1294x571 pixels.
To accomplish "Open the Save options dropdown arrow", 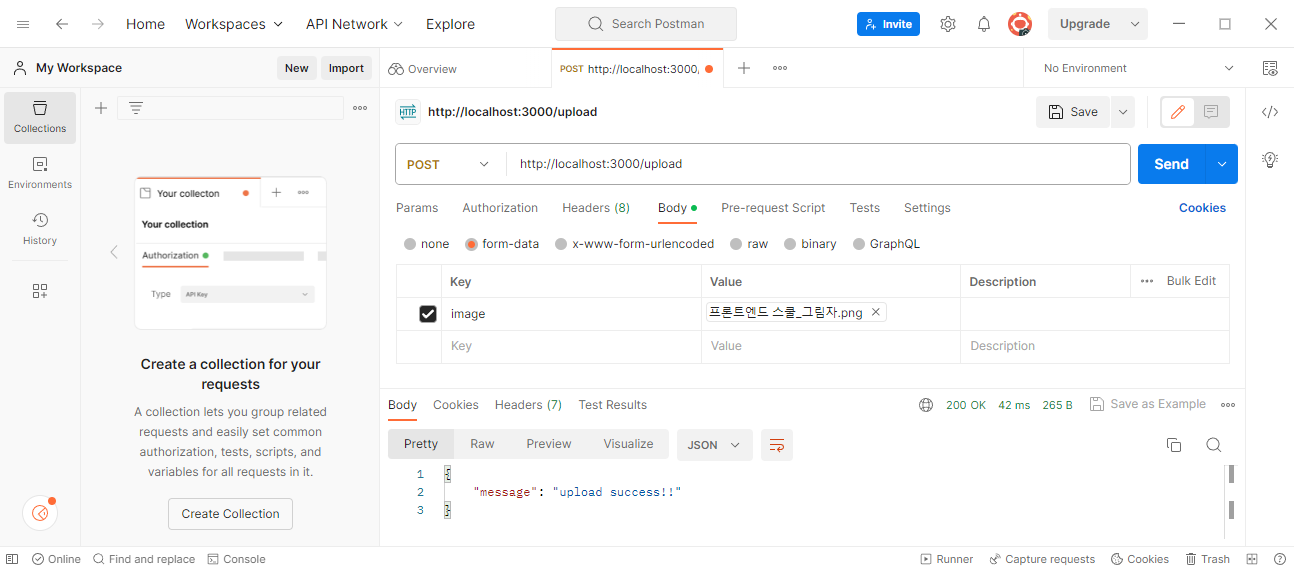I will coord(1123,112).
